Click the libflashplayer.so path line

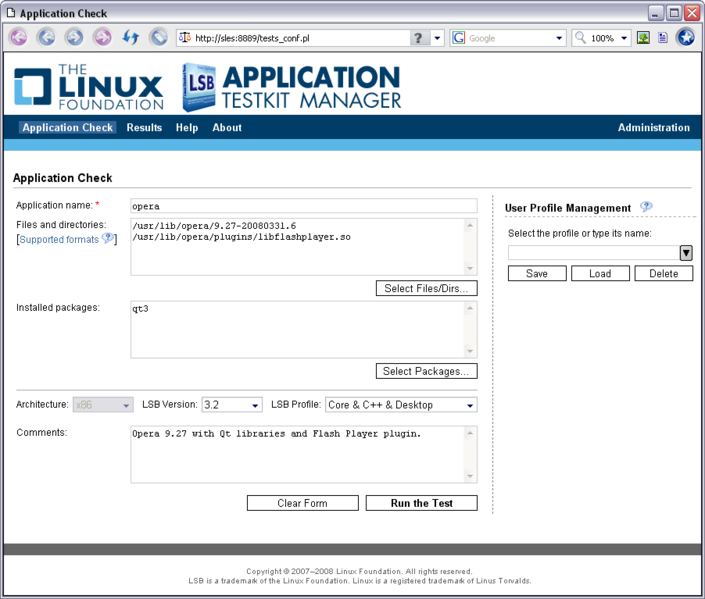click(x=241, y=237)
